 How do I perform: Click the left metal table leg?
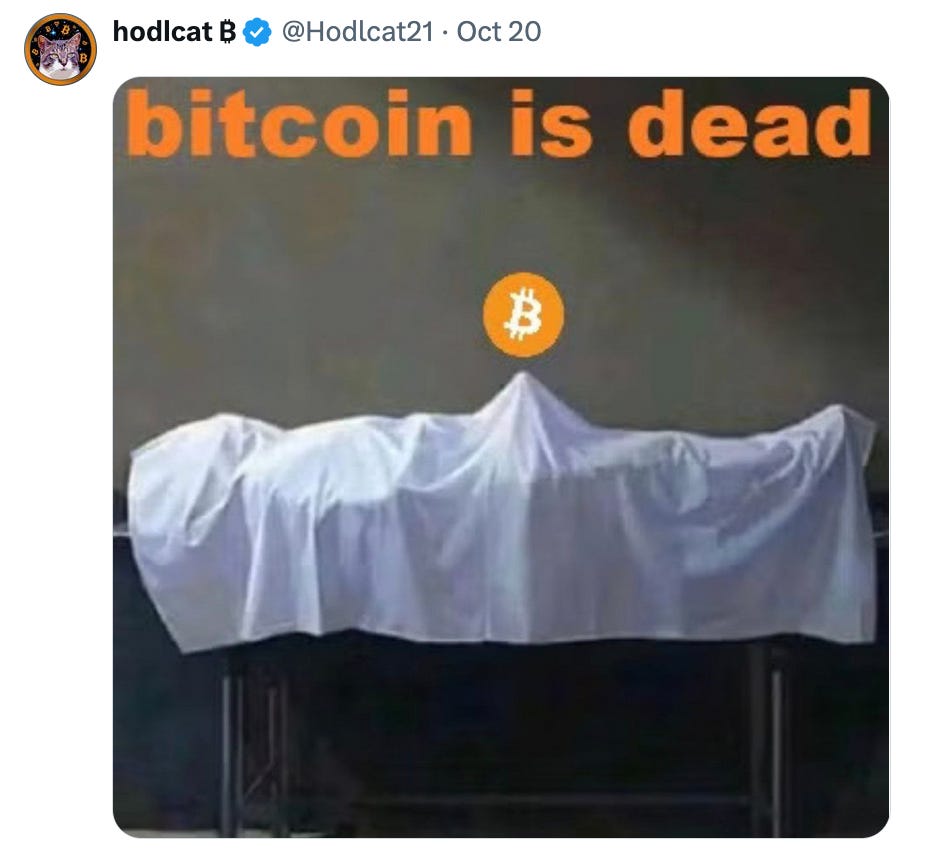(227, 745)
